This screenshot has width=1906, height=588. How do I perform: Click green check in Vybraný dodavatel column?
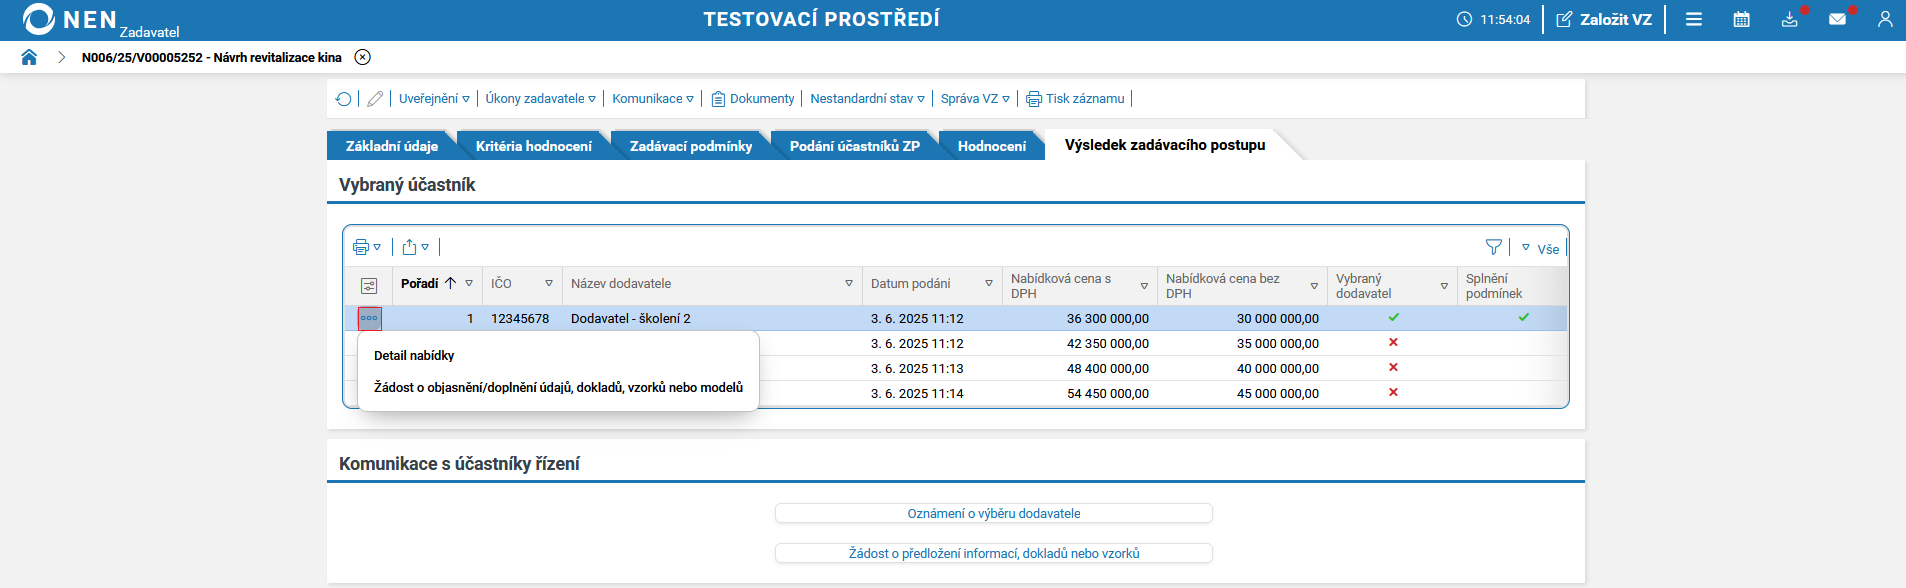point(1394,317)
